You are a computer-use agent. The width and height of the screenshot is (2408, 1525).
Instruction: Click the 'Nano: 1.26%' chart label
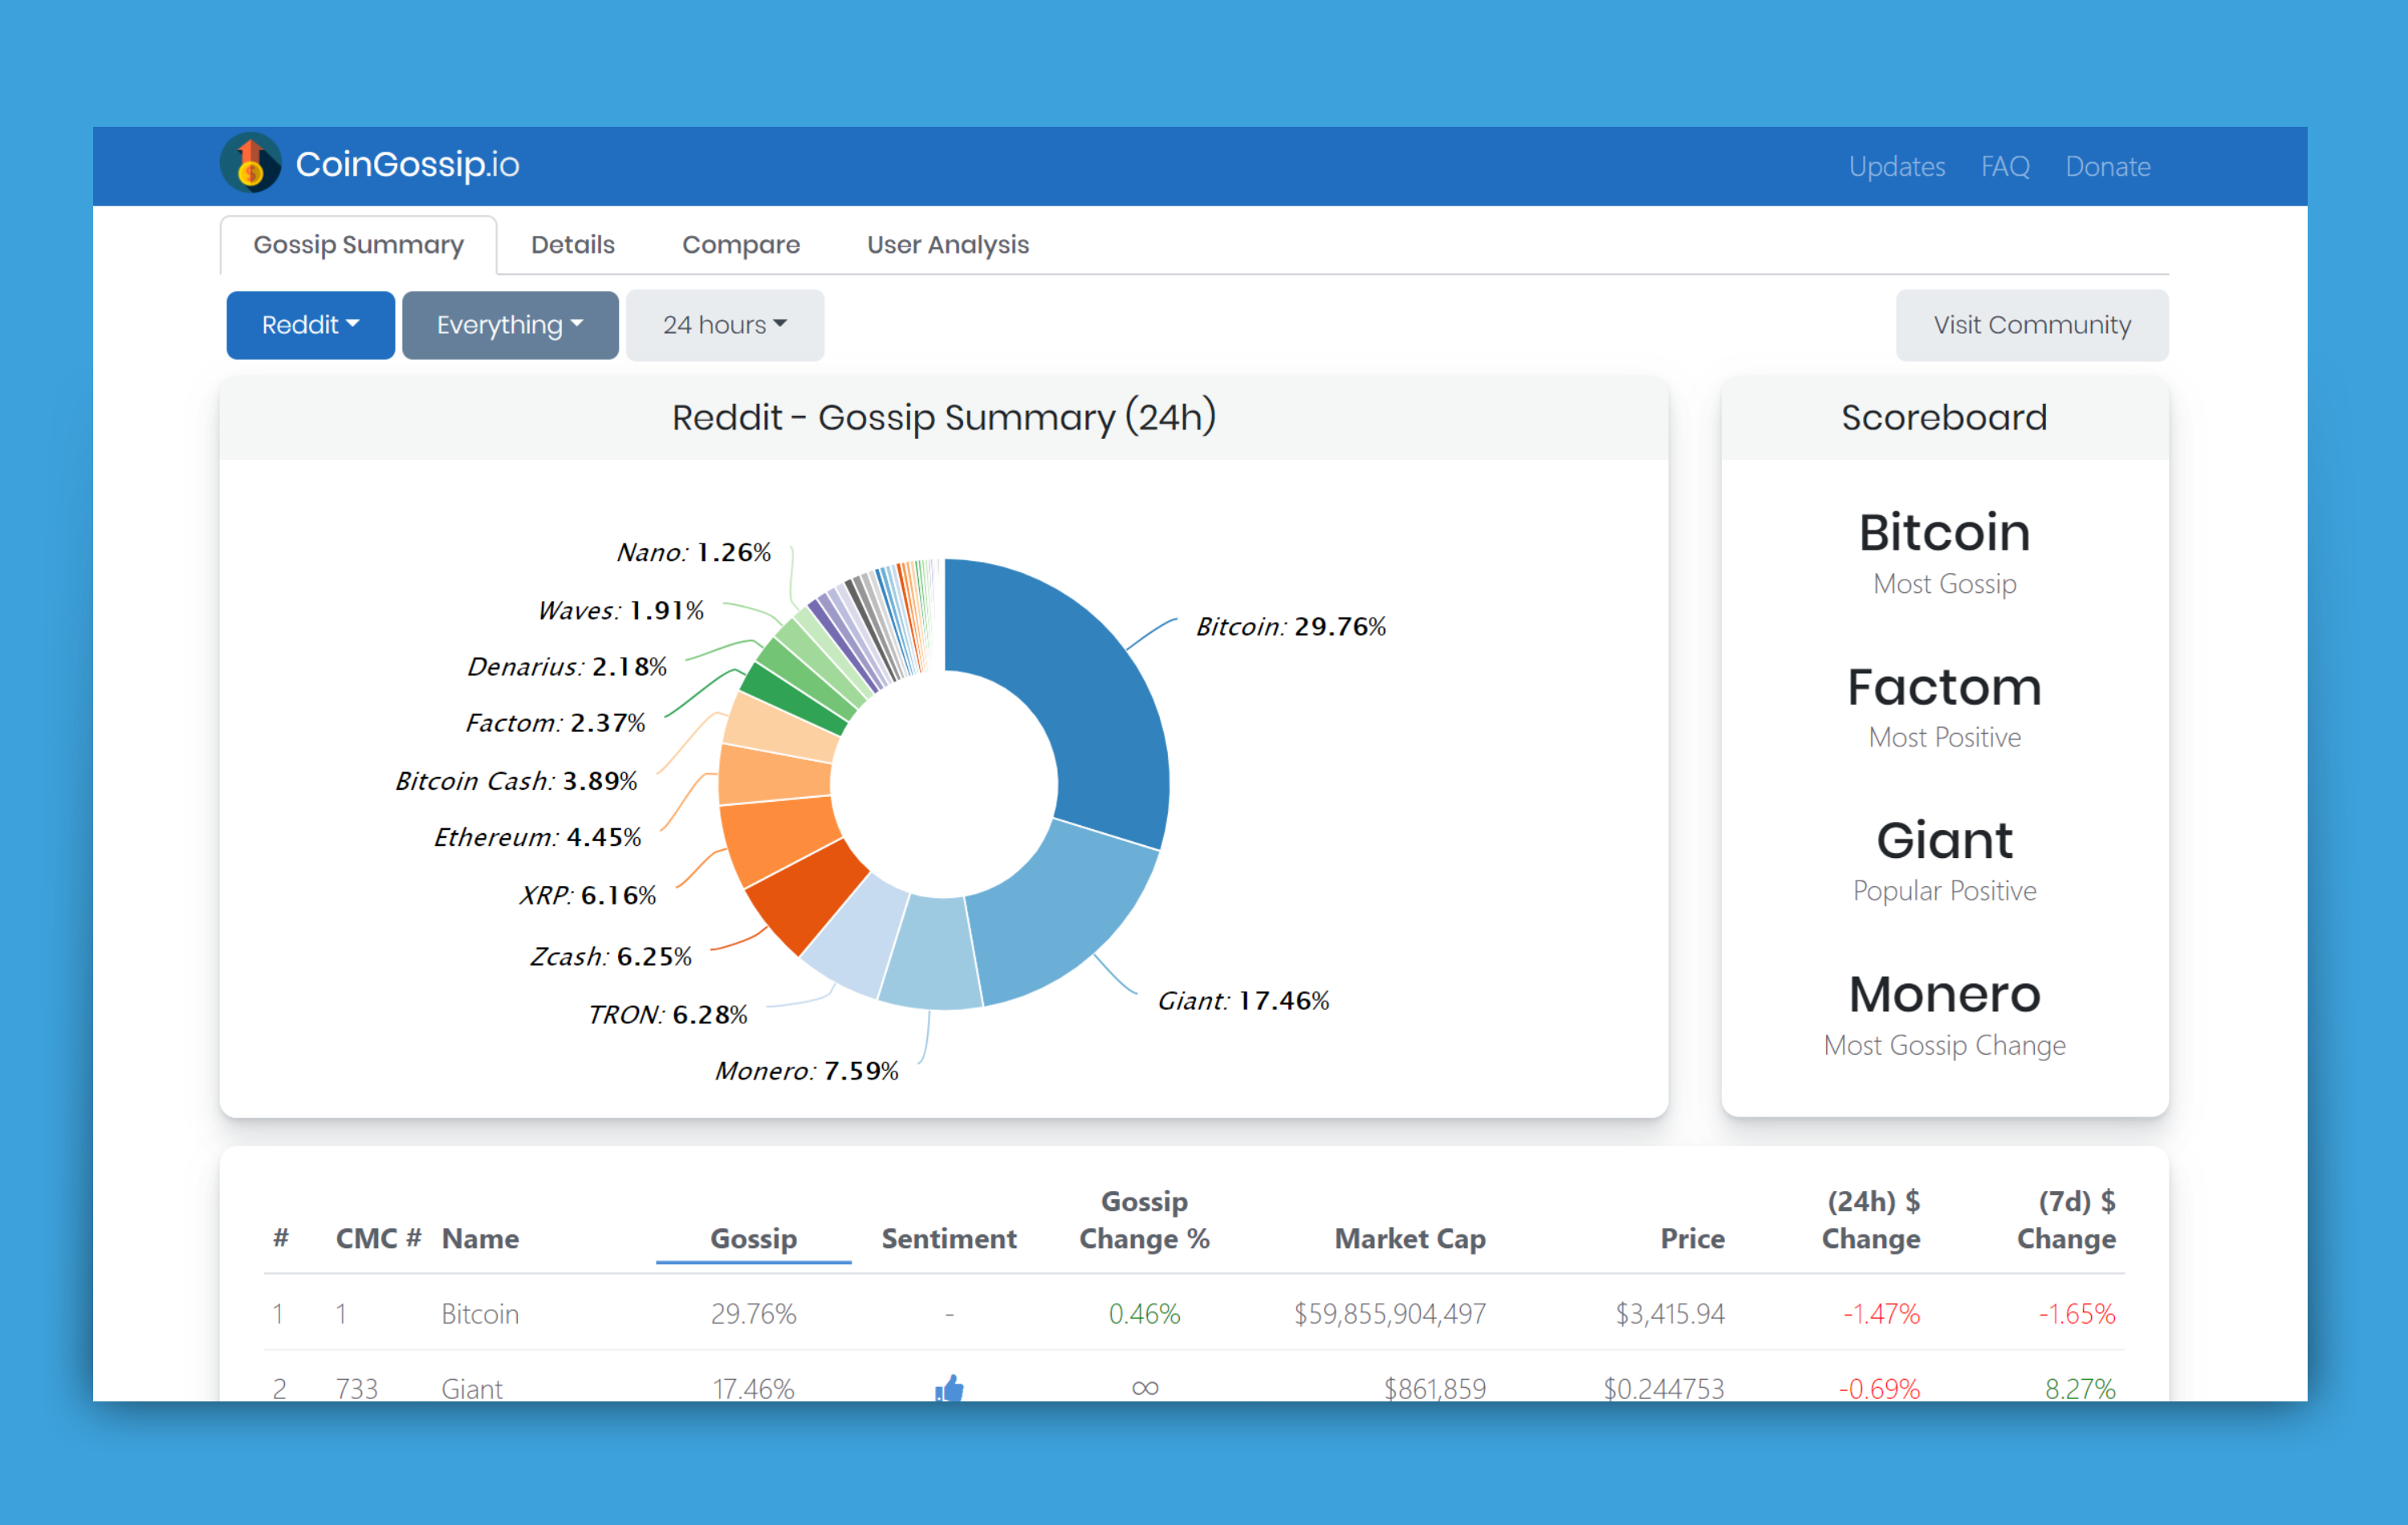click(x=693, y=553)
